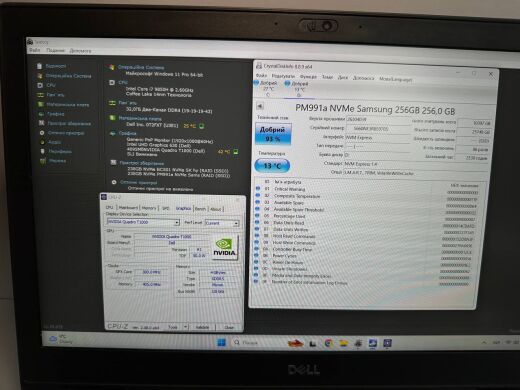Switch to About tab in CPU-Z
This screenshot has height=390, width=520.
coord(216,209)
